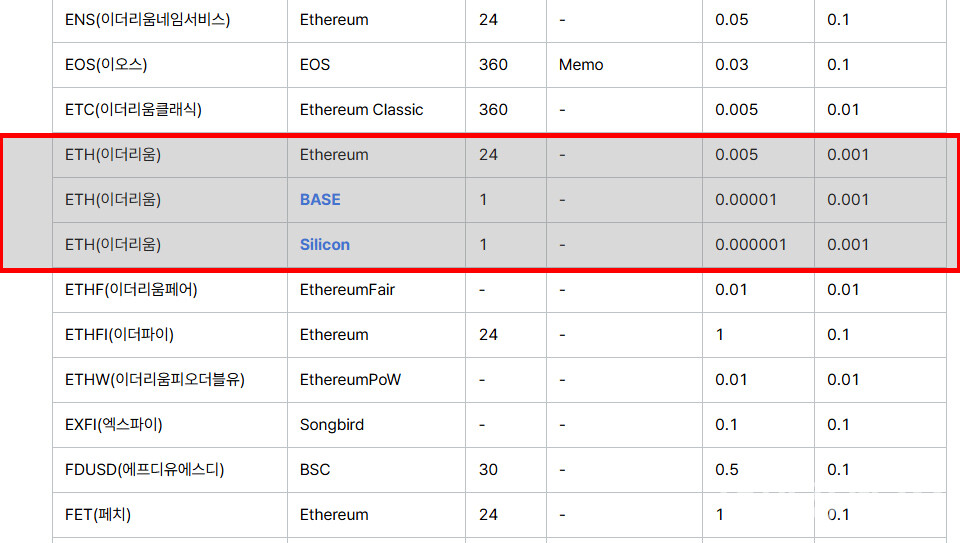Click the Ethereum Classic network cell
The width and height of the screenshot is (960, 543).
click(x=362, y=110)
